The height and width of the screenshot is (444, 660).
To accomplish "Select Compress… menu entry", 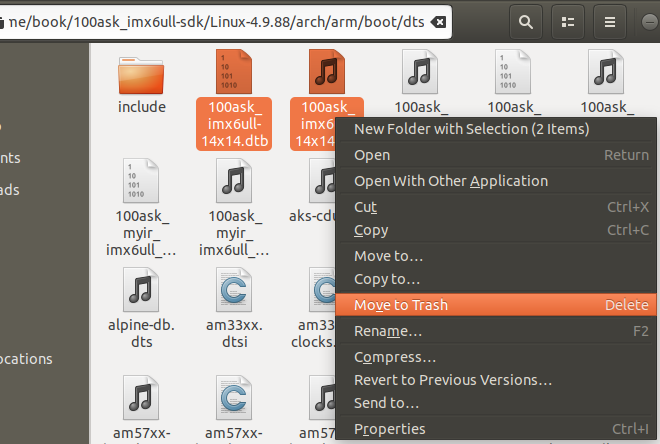I will [x=496, y=357].
